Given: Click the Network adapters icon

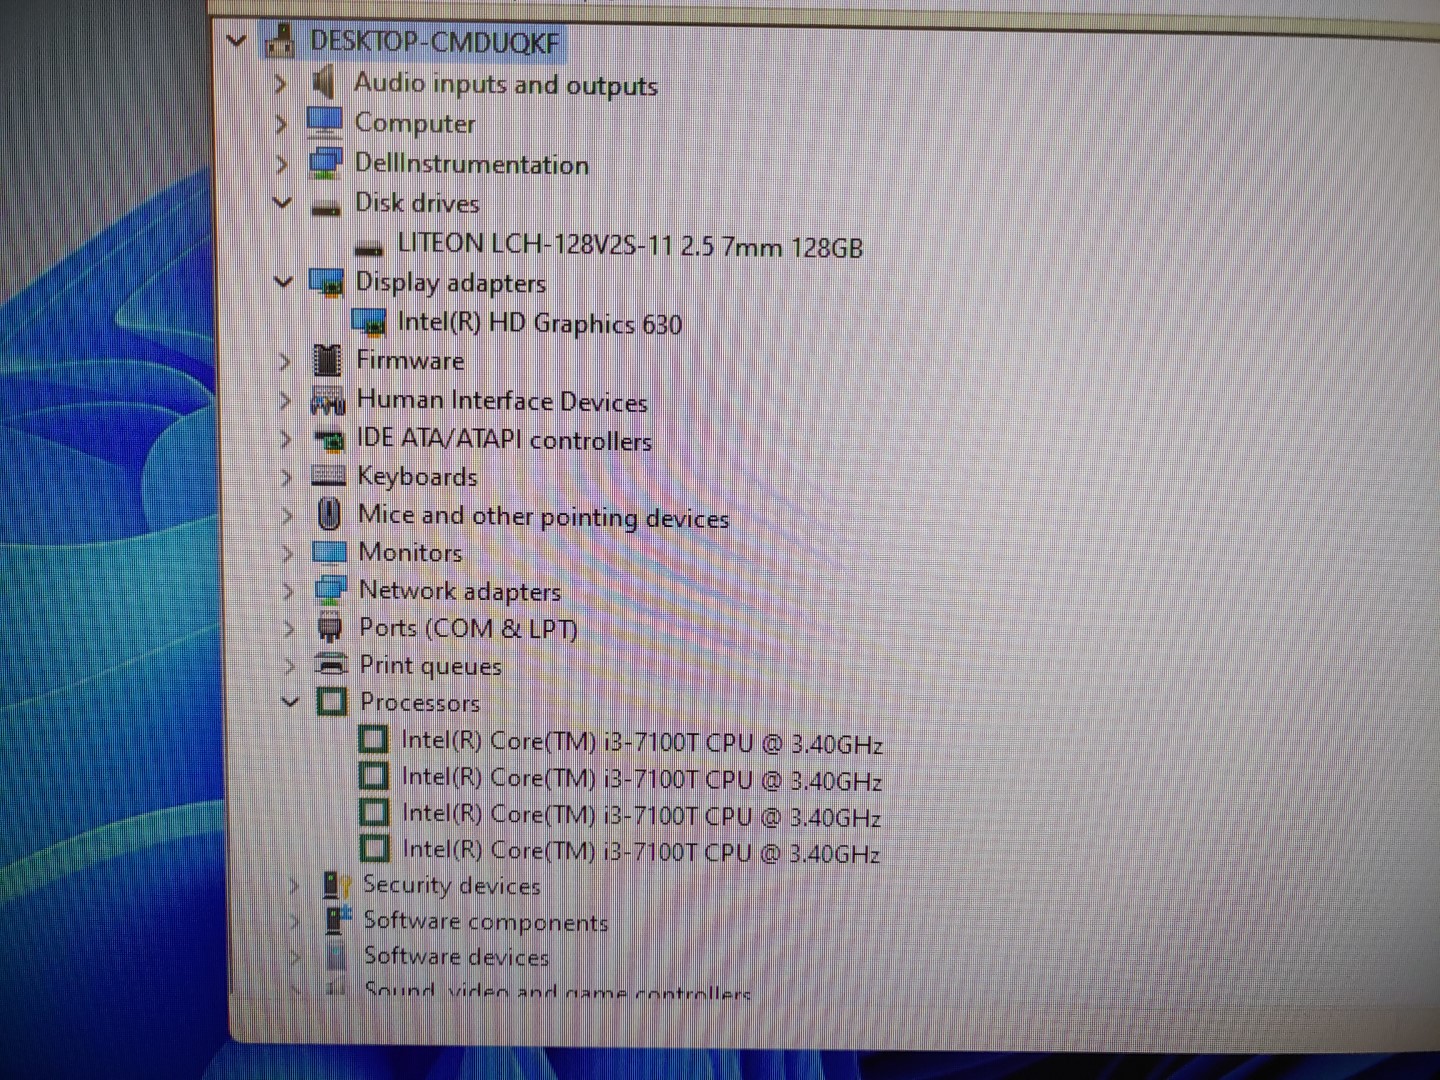Looking at the screenshot, I should (x=330, y=590).
